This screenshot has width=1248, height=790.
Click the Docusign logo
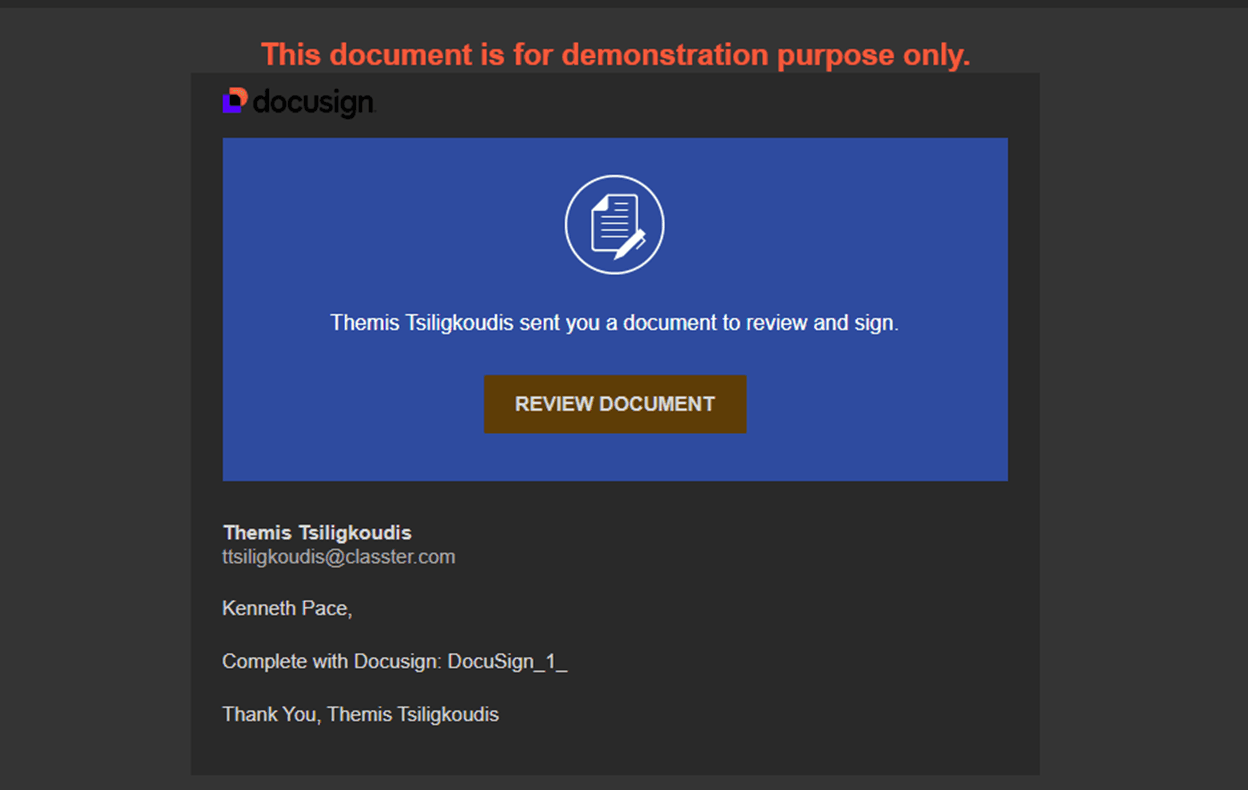(299, 102)
